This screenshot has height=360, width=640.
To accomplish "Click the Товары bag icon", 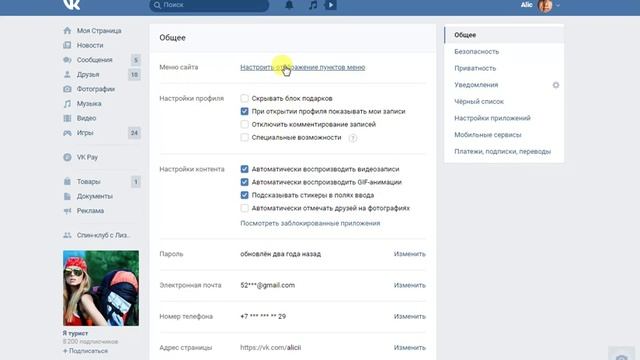I will [67, 182].
